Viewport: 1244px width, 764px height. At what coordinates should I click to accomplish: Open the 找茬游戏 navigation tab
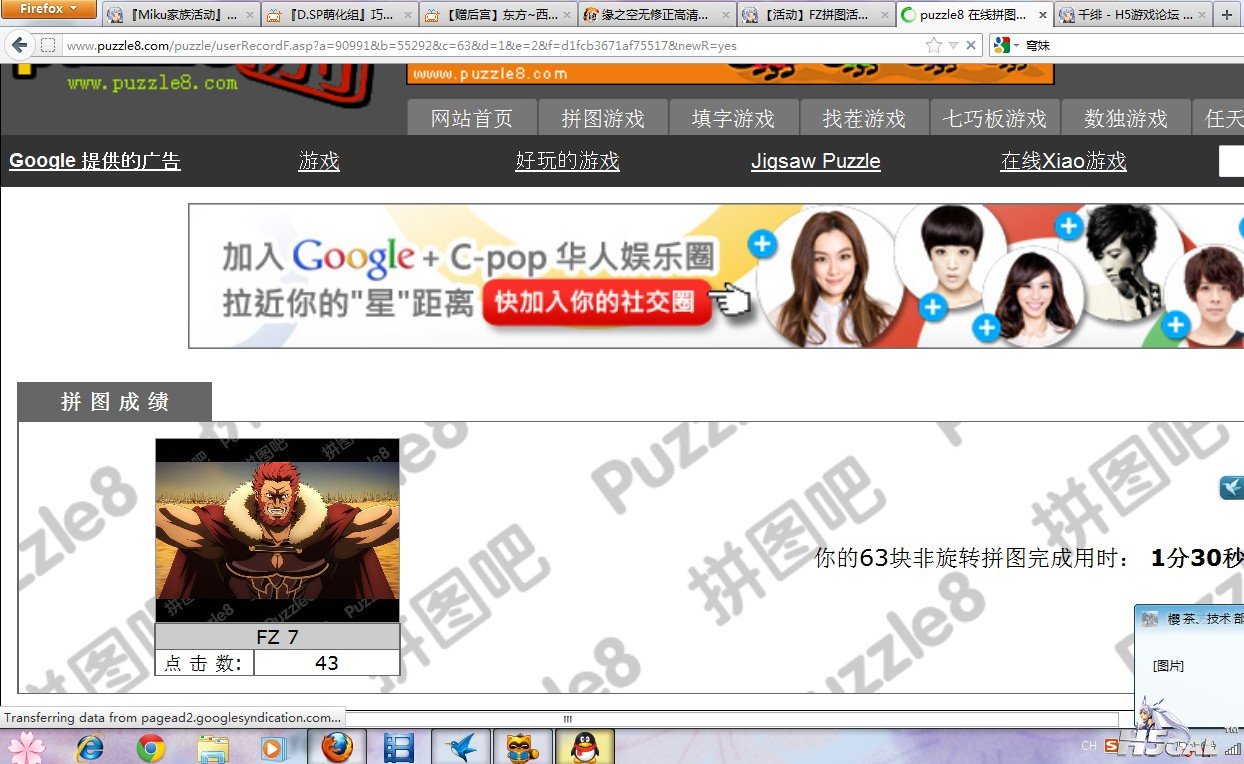pos(865,118)
